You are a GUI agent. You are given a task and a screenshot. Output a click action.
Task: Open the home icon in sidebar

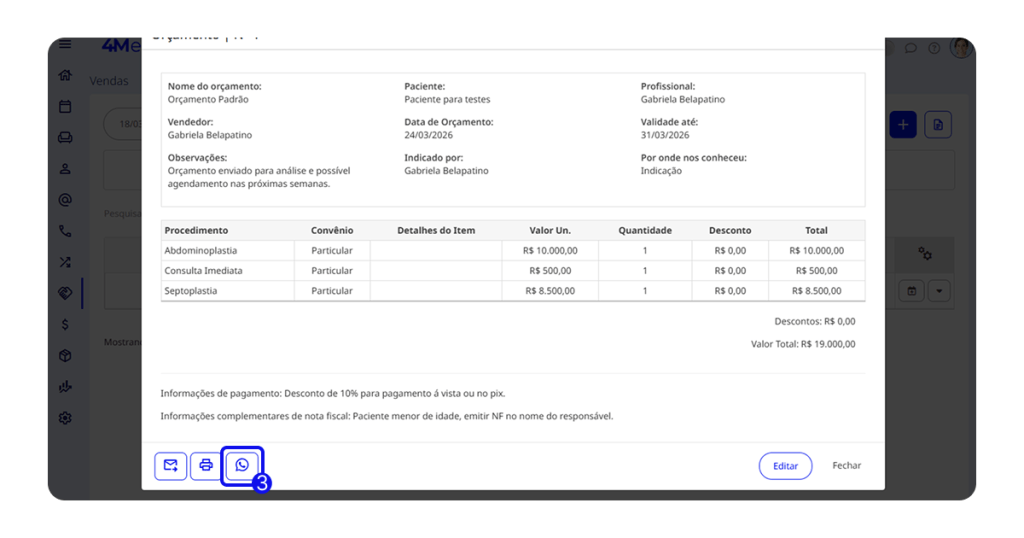point(65,76)
